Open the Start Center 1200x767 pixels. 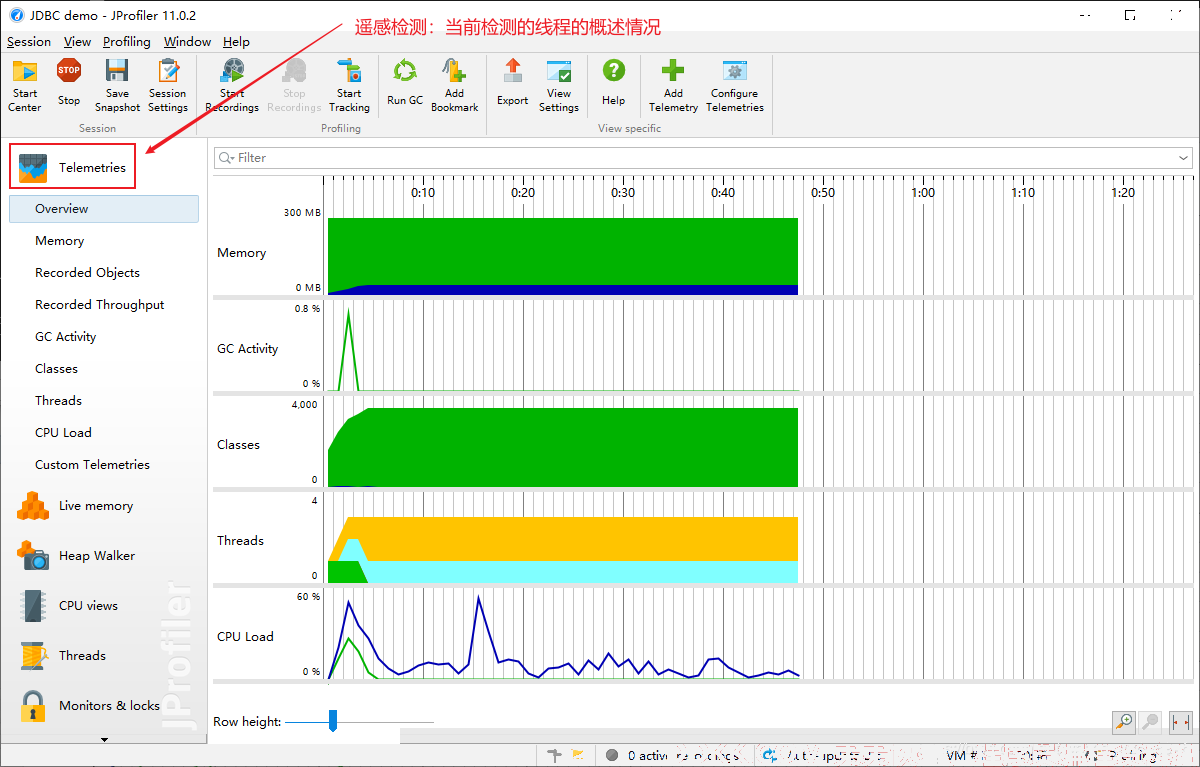coord(25,85)
